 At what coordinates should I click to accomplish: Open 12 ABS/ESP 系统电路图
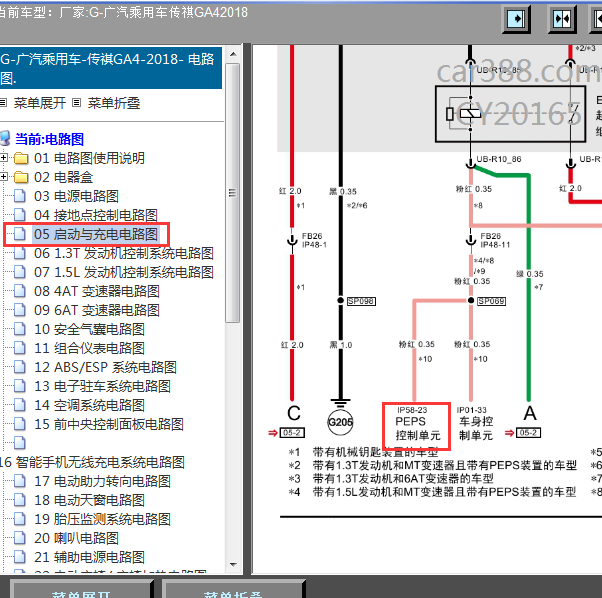(105, 367)
